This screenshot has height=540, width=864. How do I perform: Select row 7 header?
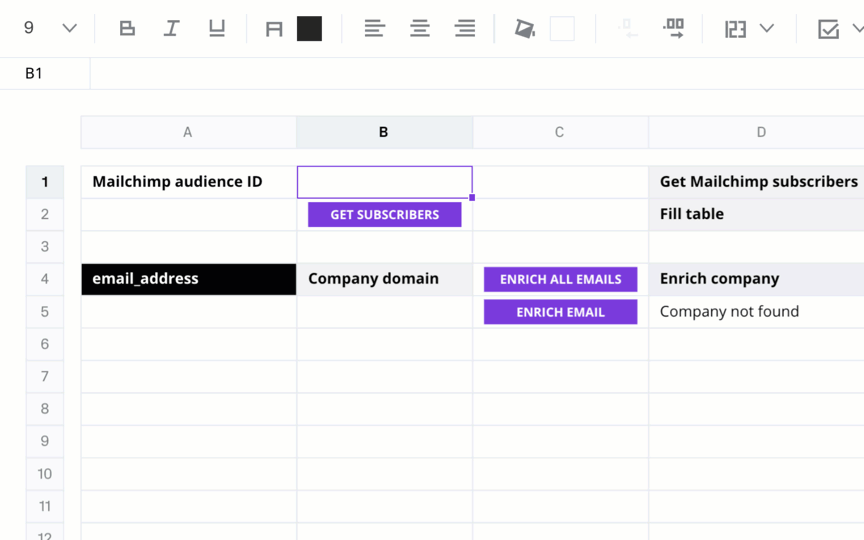click(x=45, y=376)
